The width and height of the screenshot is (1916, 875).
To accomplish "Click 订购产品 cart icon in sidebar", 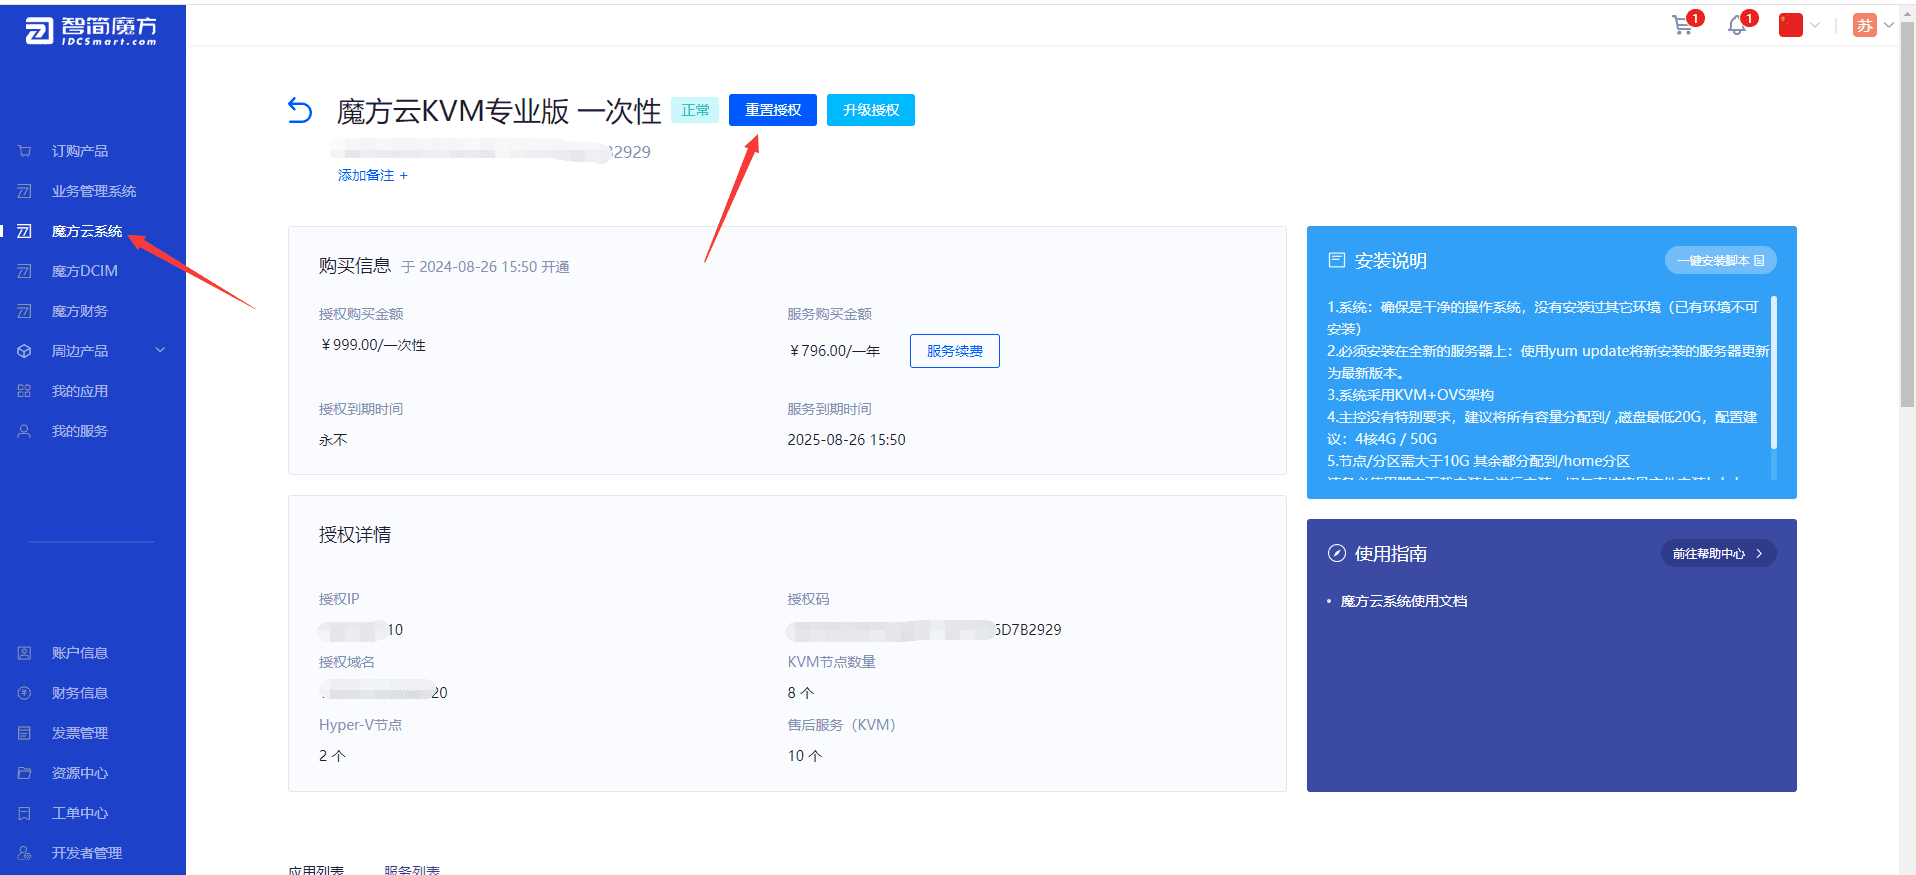I will [24, 151].
